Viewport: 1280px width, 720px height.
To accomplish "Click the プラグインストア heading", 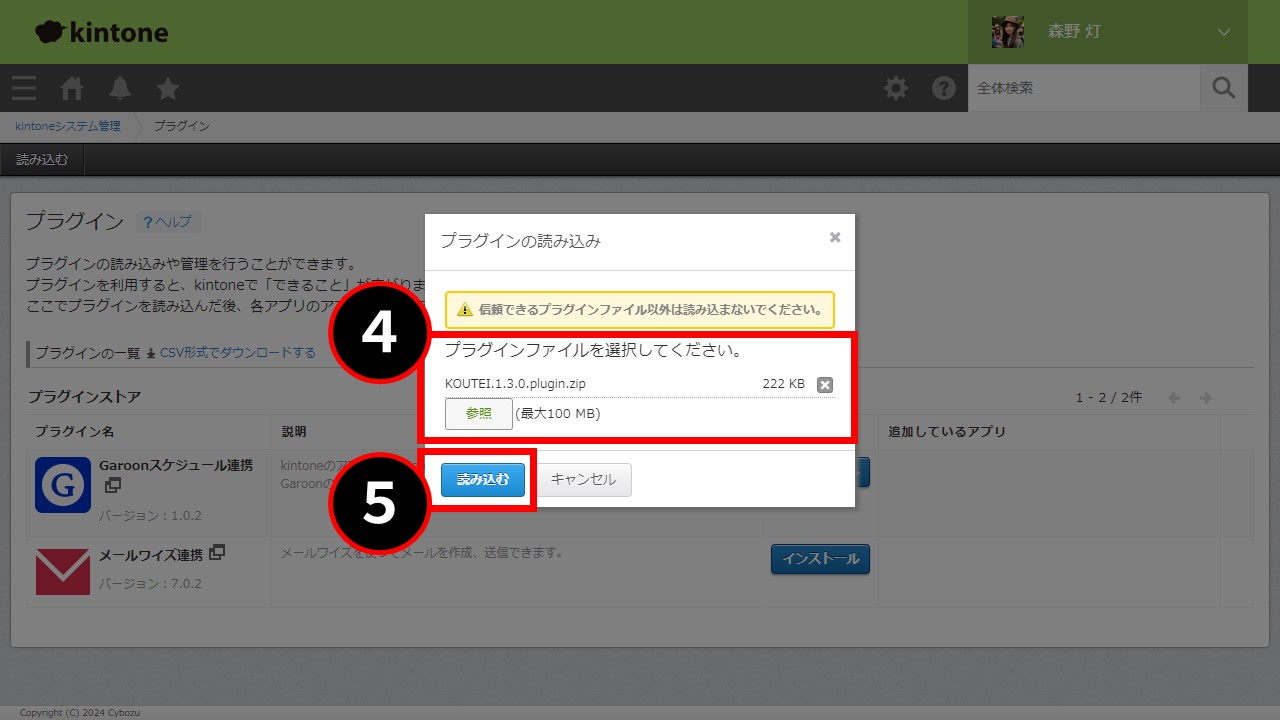I will [x=84, y=397].
